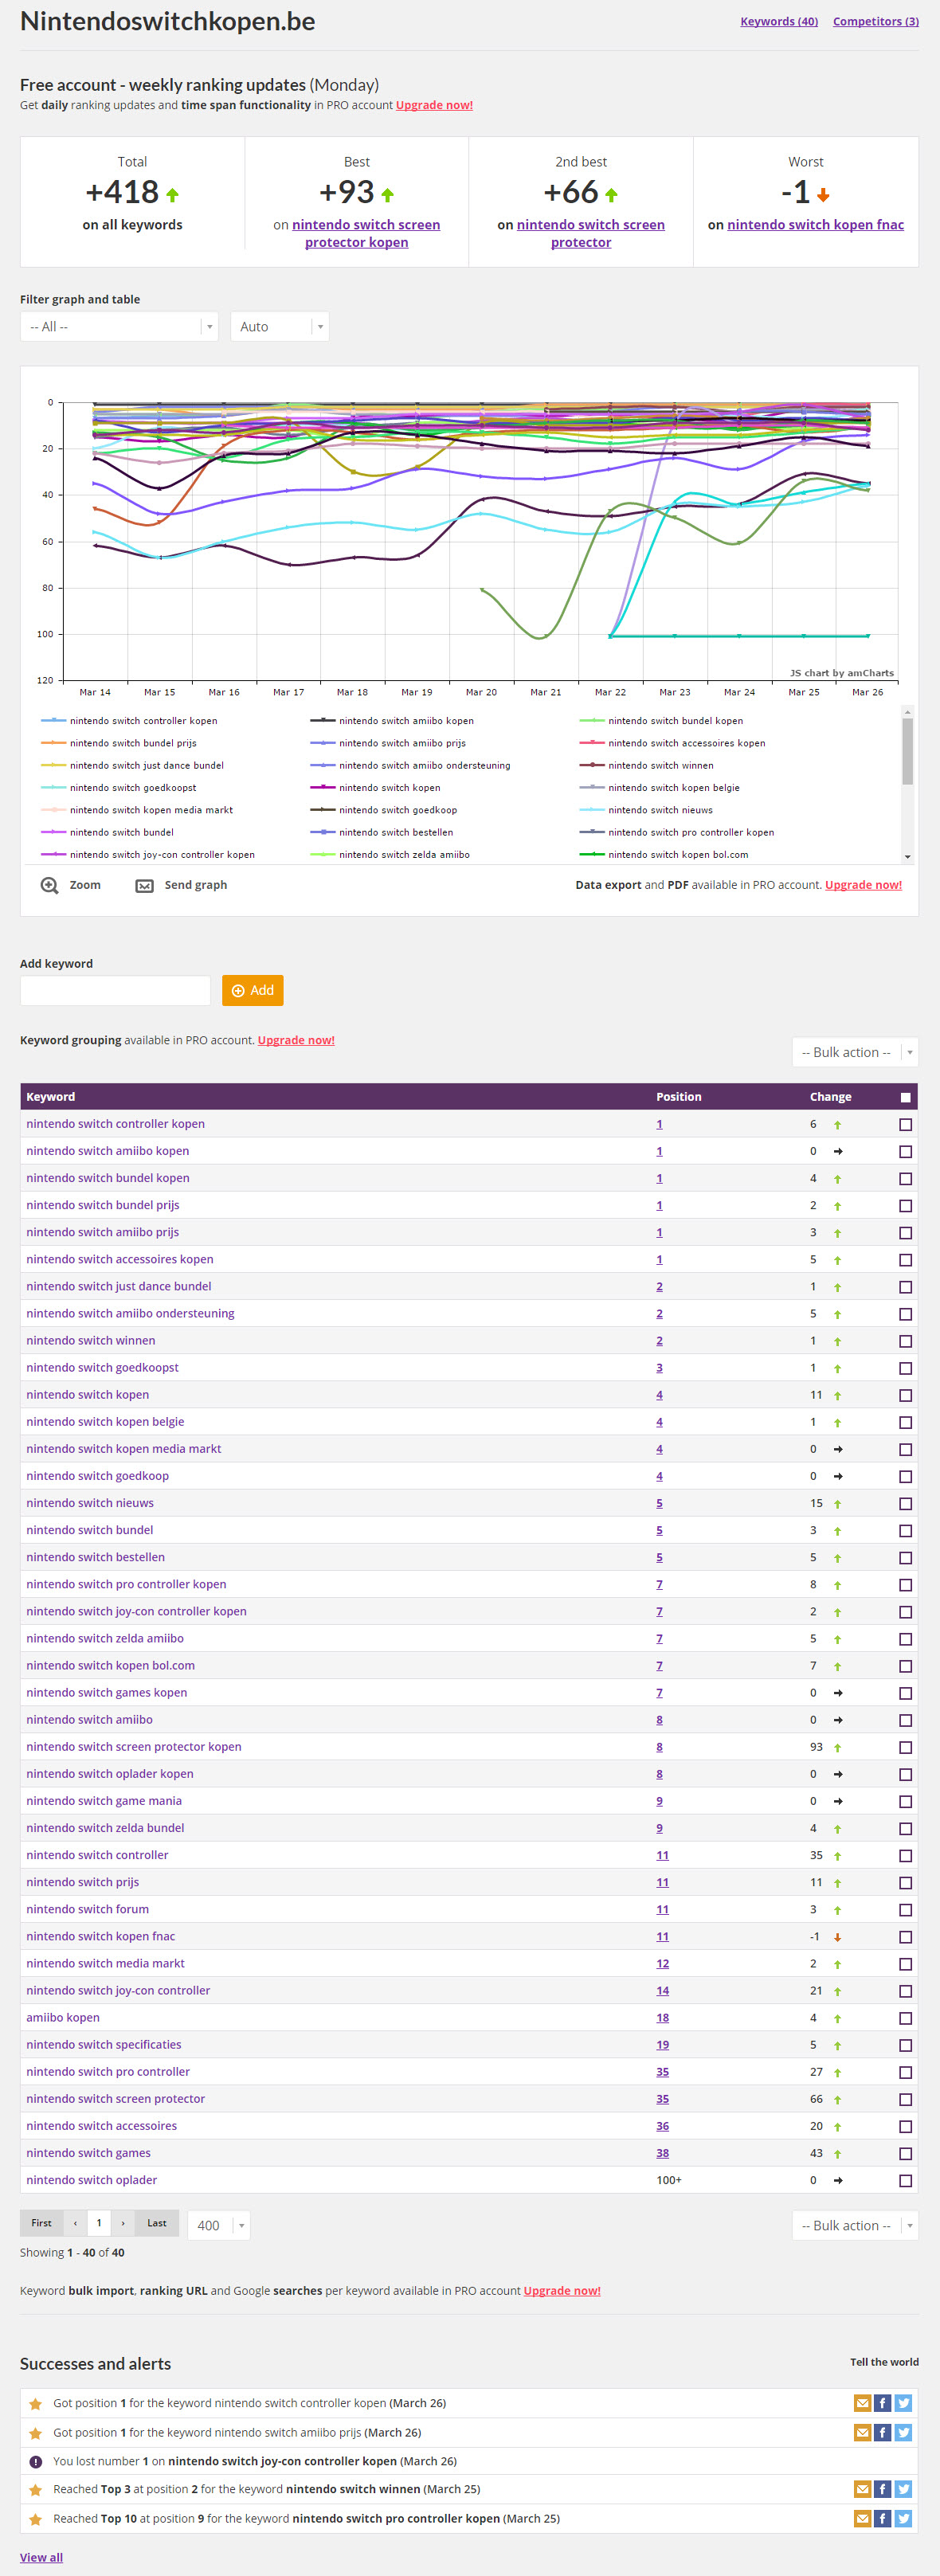Click position 38 for nintendo switch games
Viewport: 940px width, 2576px height.
(x=662, y=2153)
